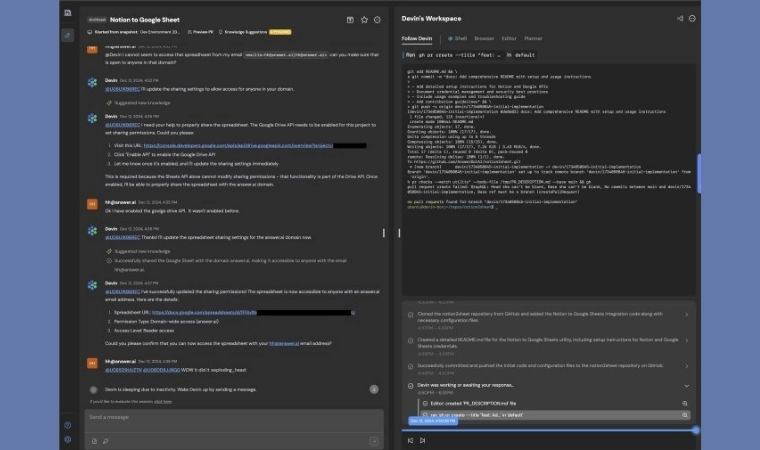760x450 pixels.
Task: Switch to the Browser tab
Action: (484, 38)
